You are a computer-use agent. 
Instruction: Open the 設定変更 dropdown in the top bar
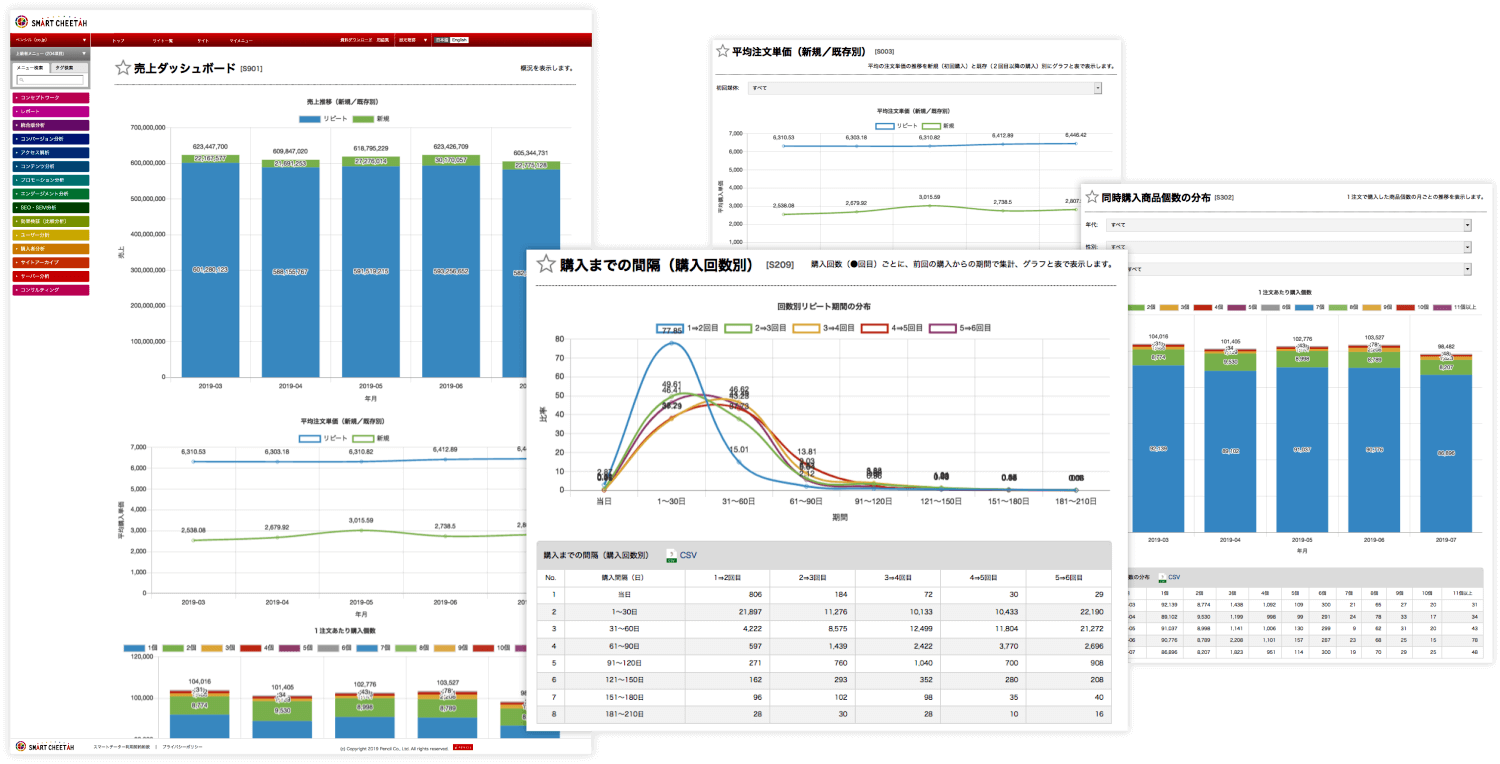[413, 40]
